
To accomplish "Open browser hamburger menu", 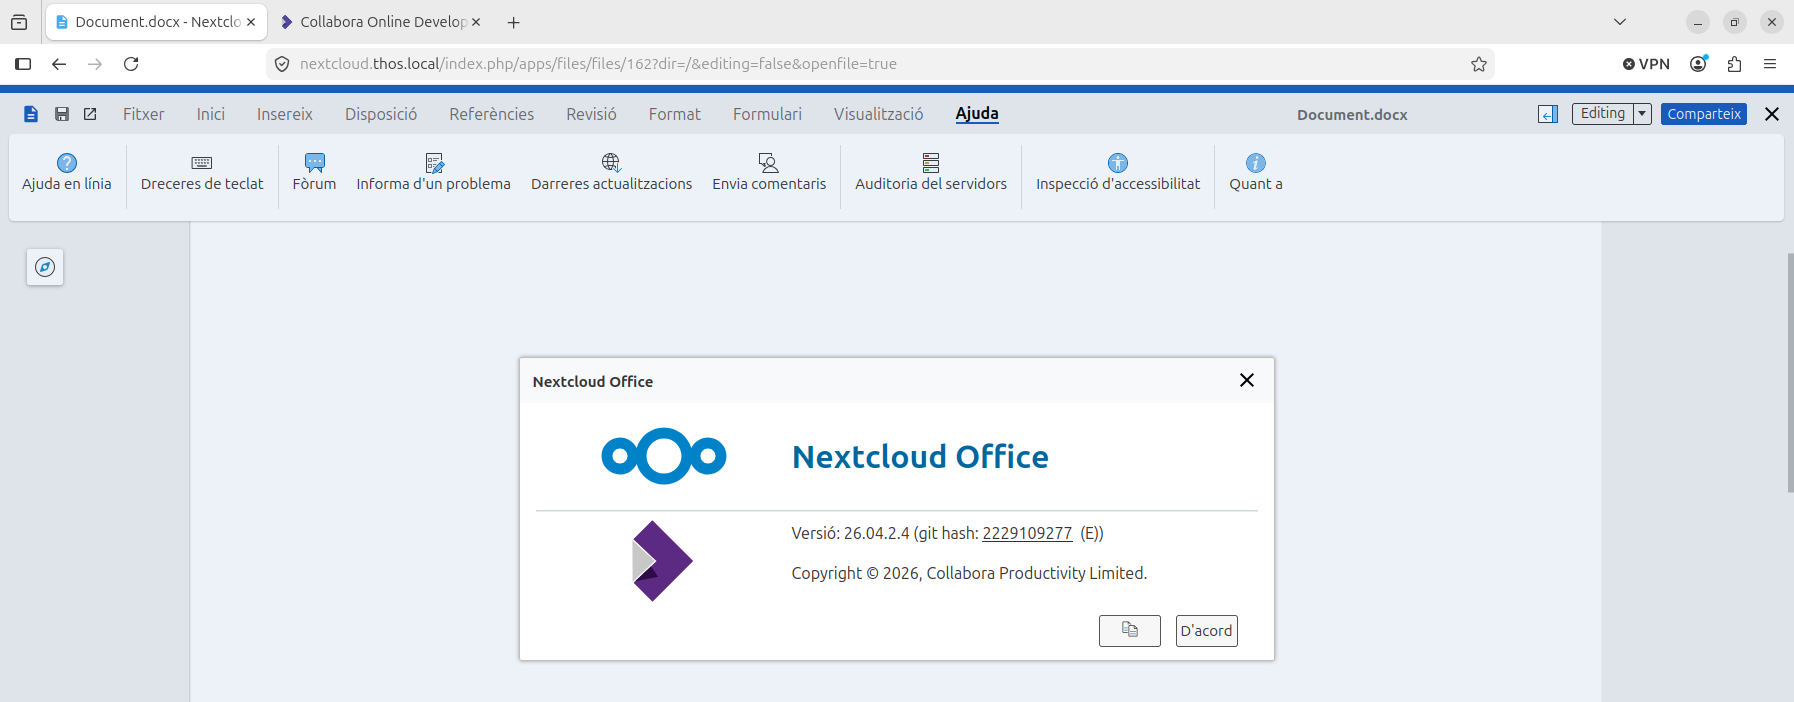I will click(x=1770, y=64).
